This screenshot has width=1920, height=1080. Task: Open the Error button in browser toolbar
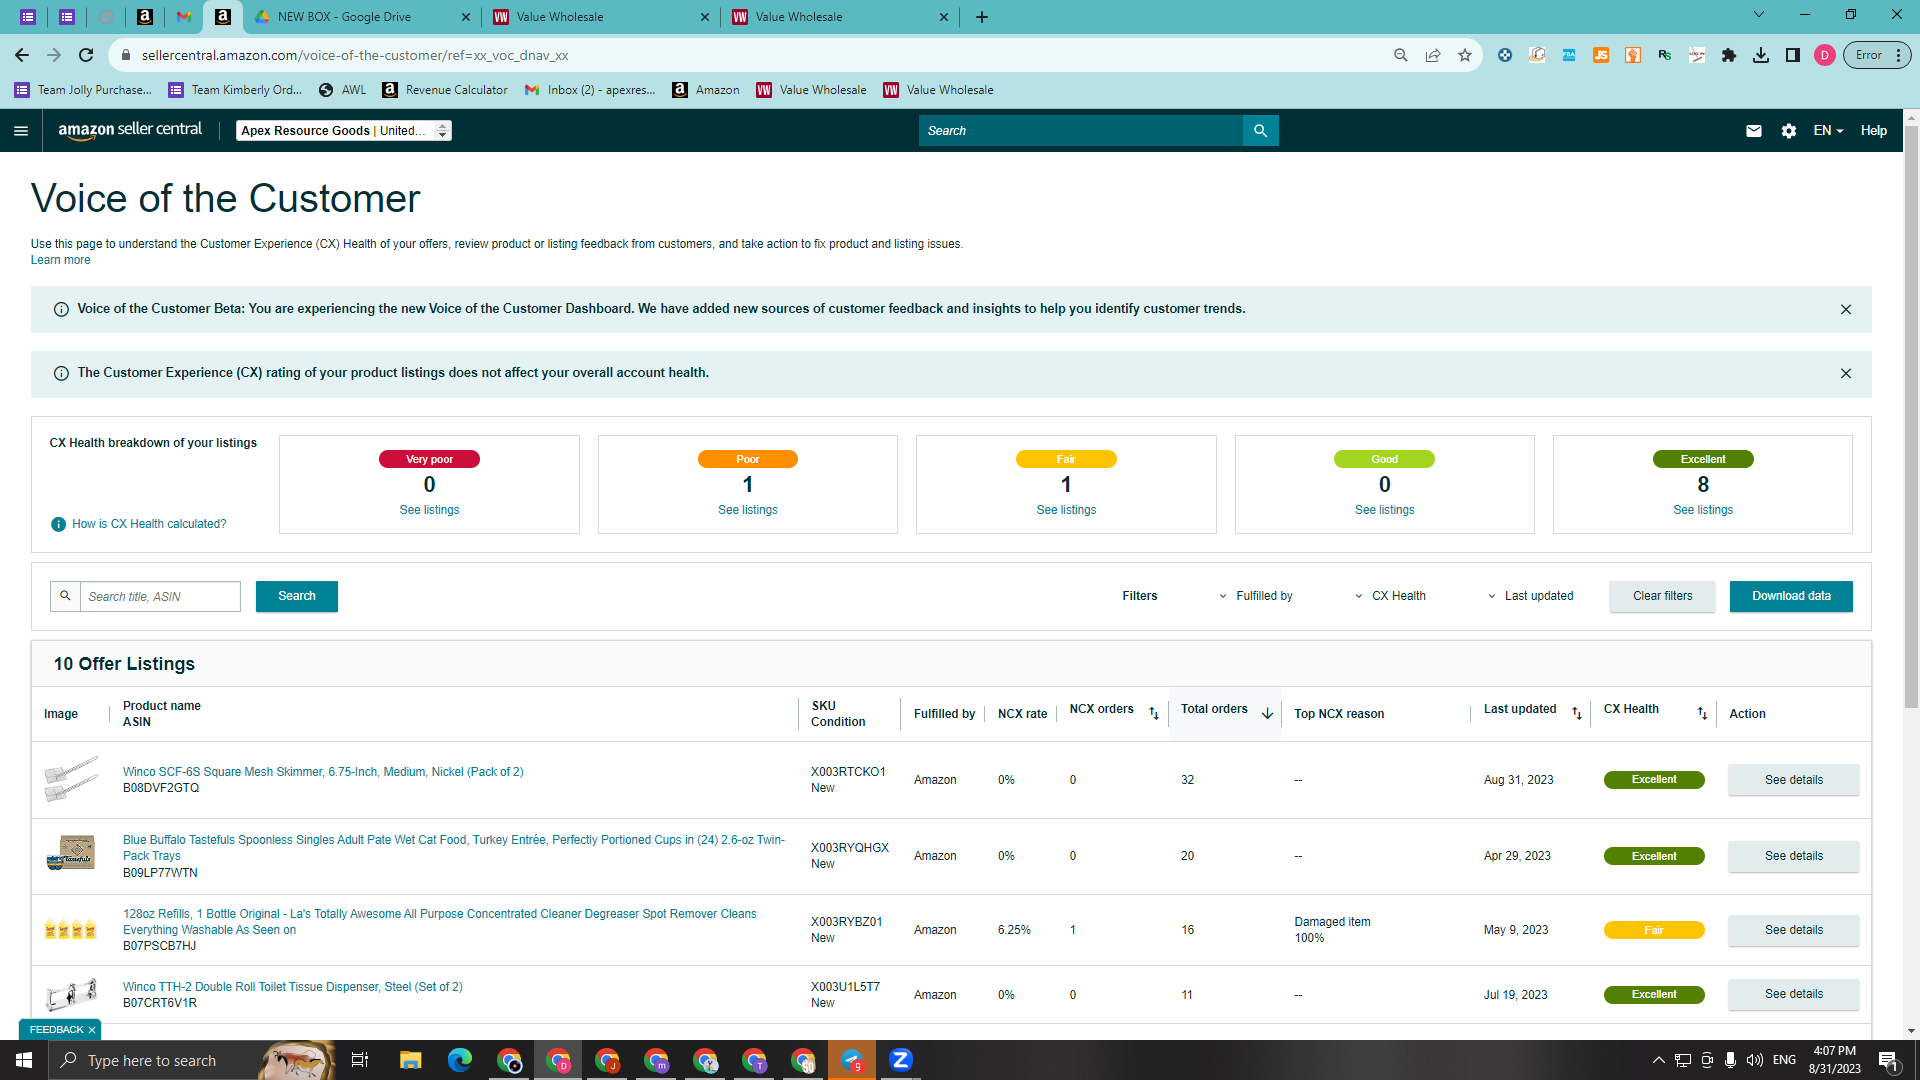[x=1878, y=55]
